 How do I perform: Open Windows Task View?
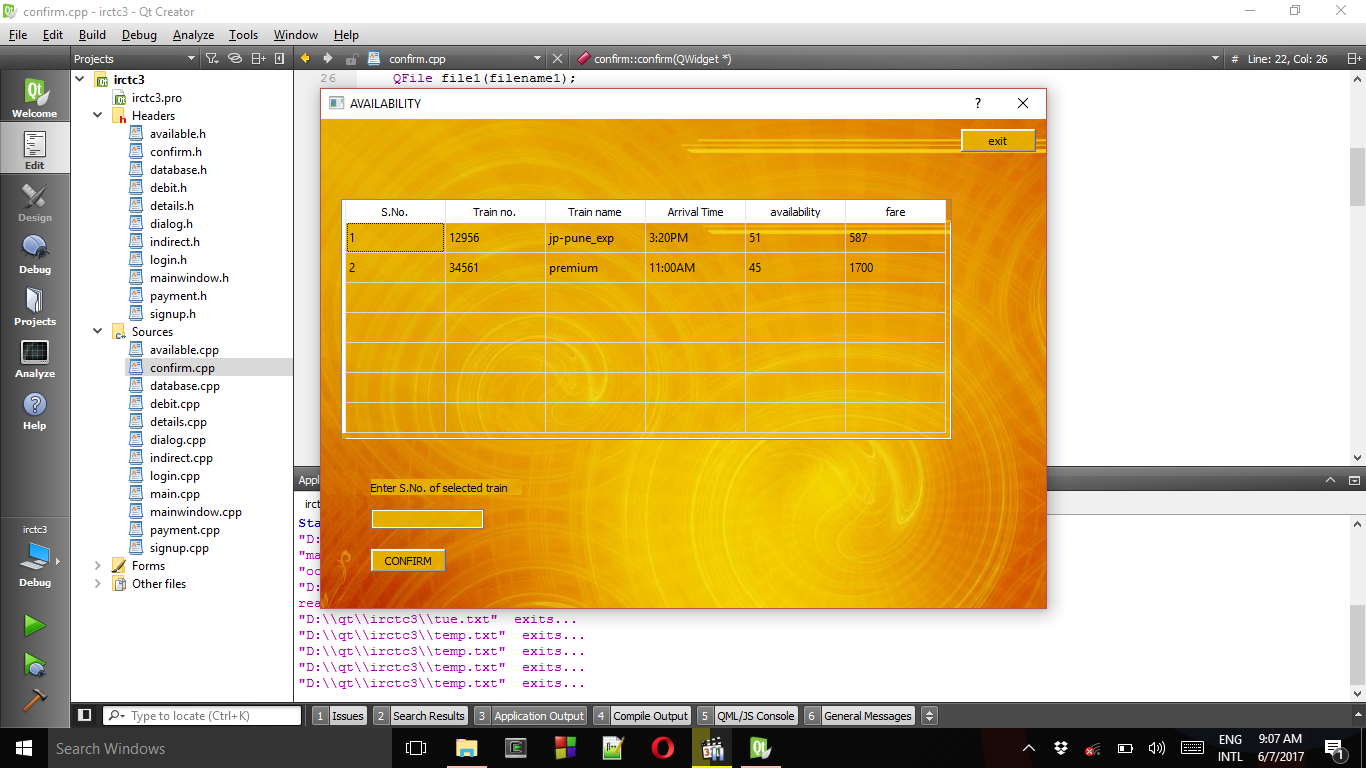pos(416,748)
